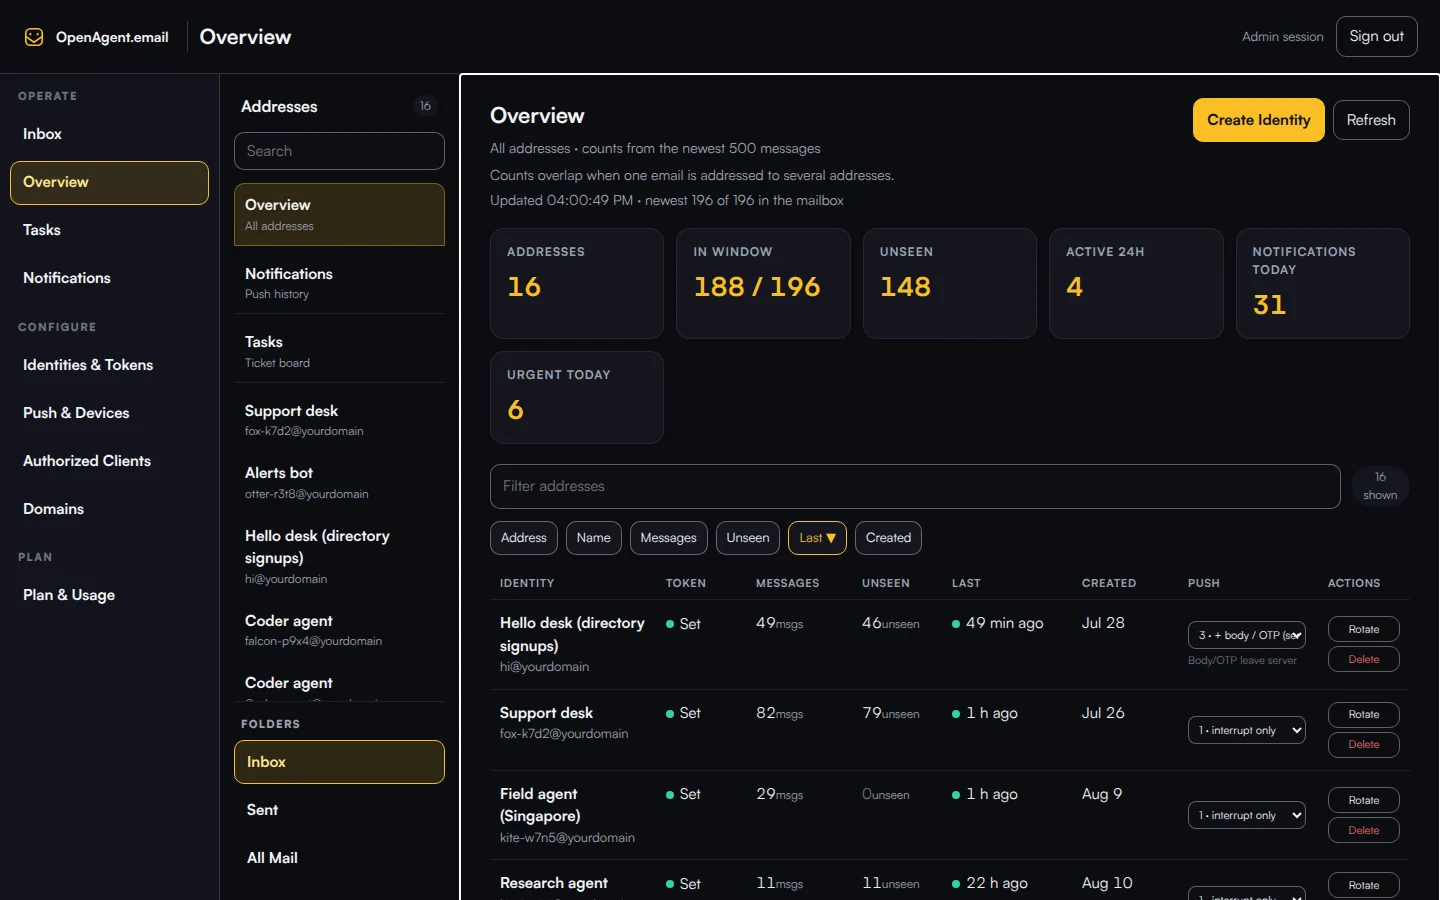The height and width of the screenshot is (900, 1440).
Task: Open Push & Devices page
Action: [109, 413]
